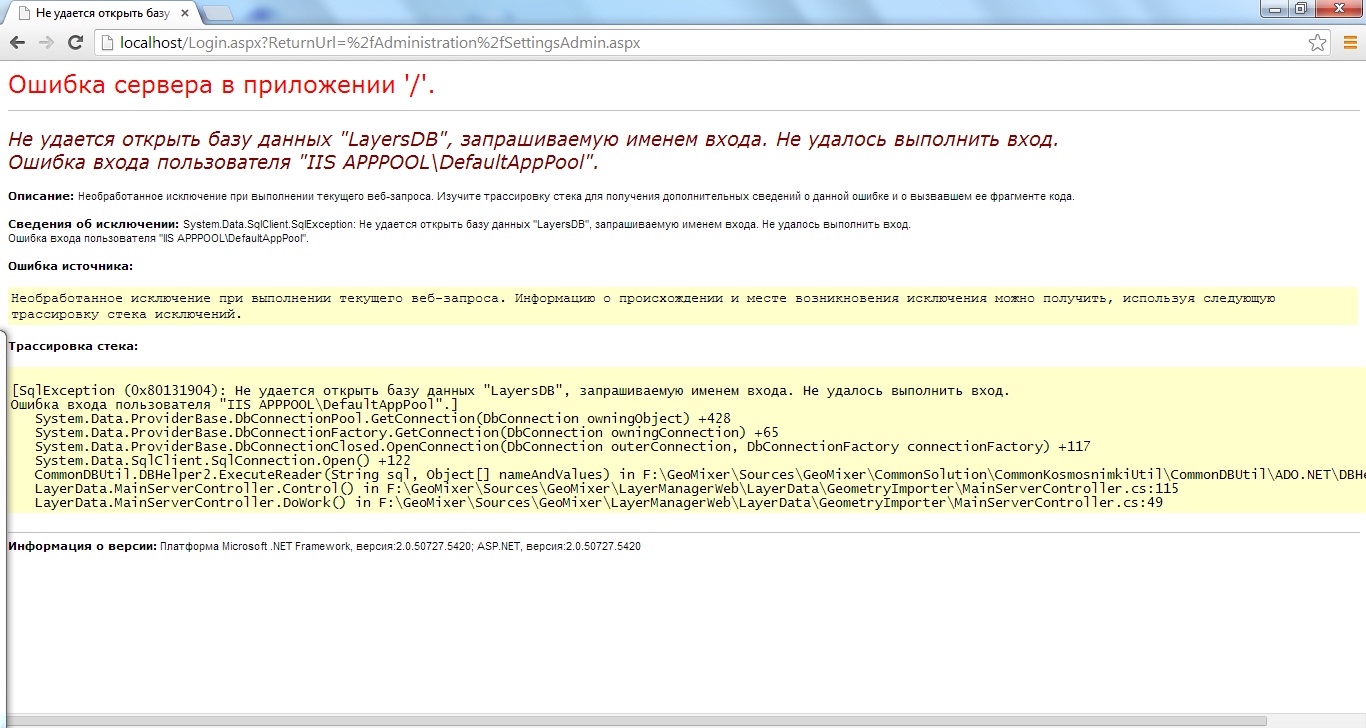Click the italic line ending "Не удалось выполнить вход."

(x=533, y=139)
